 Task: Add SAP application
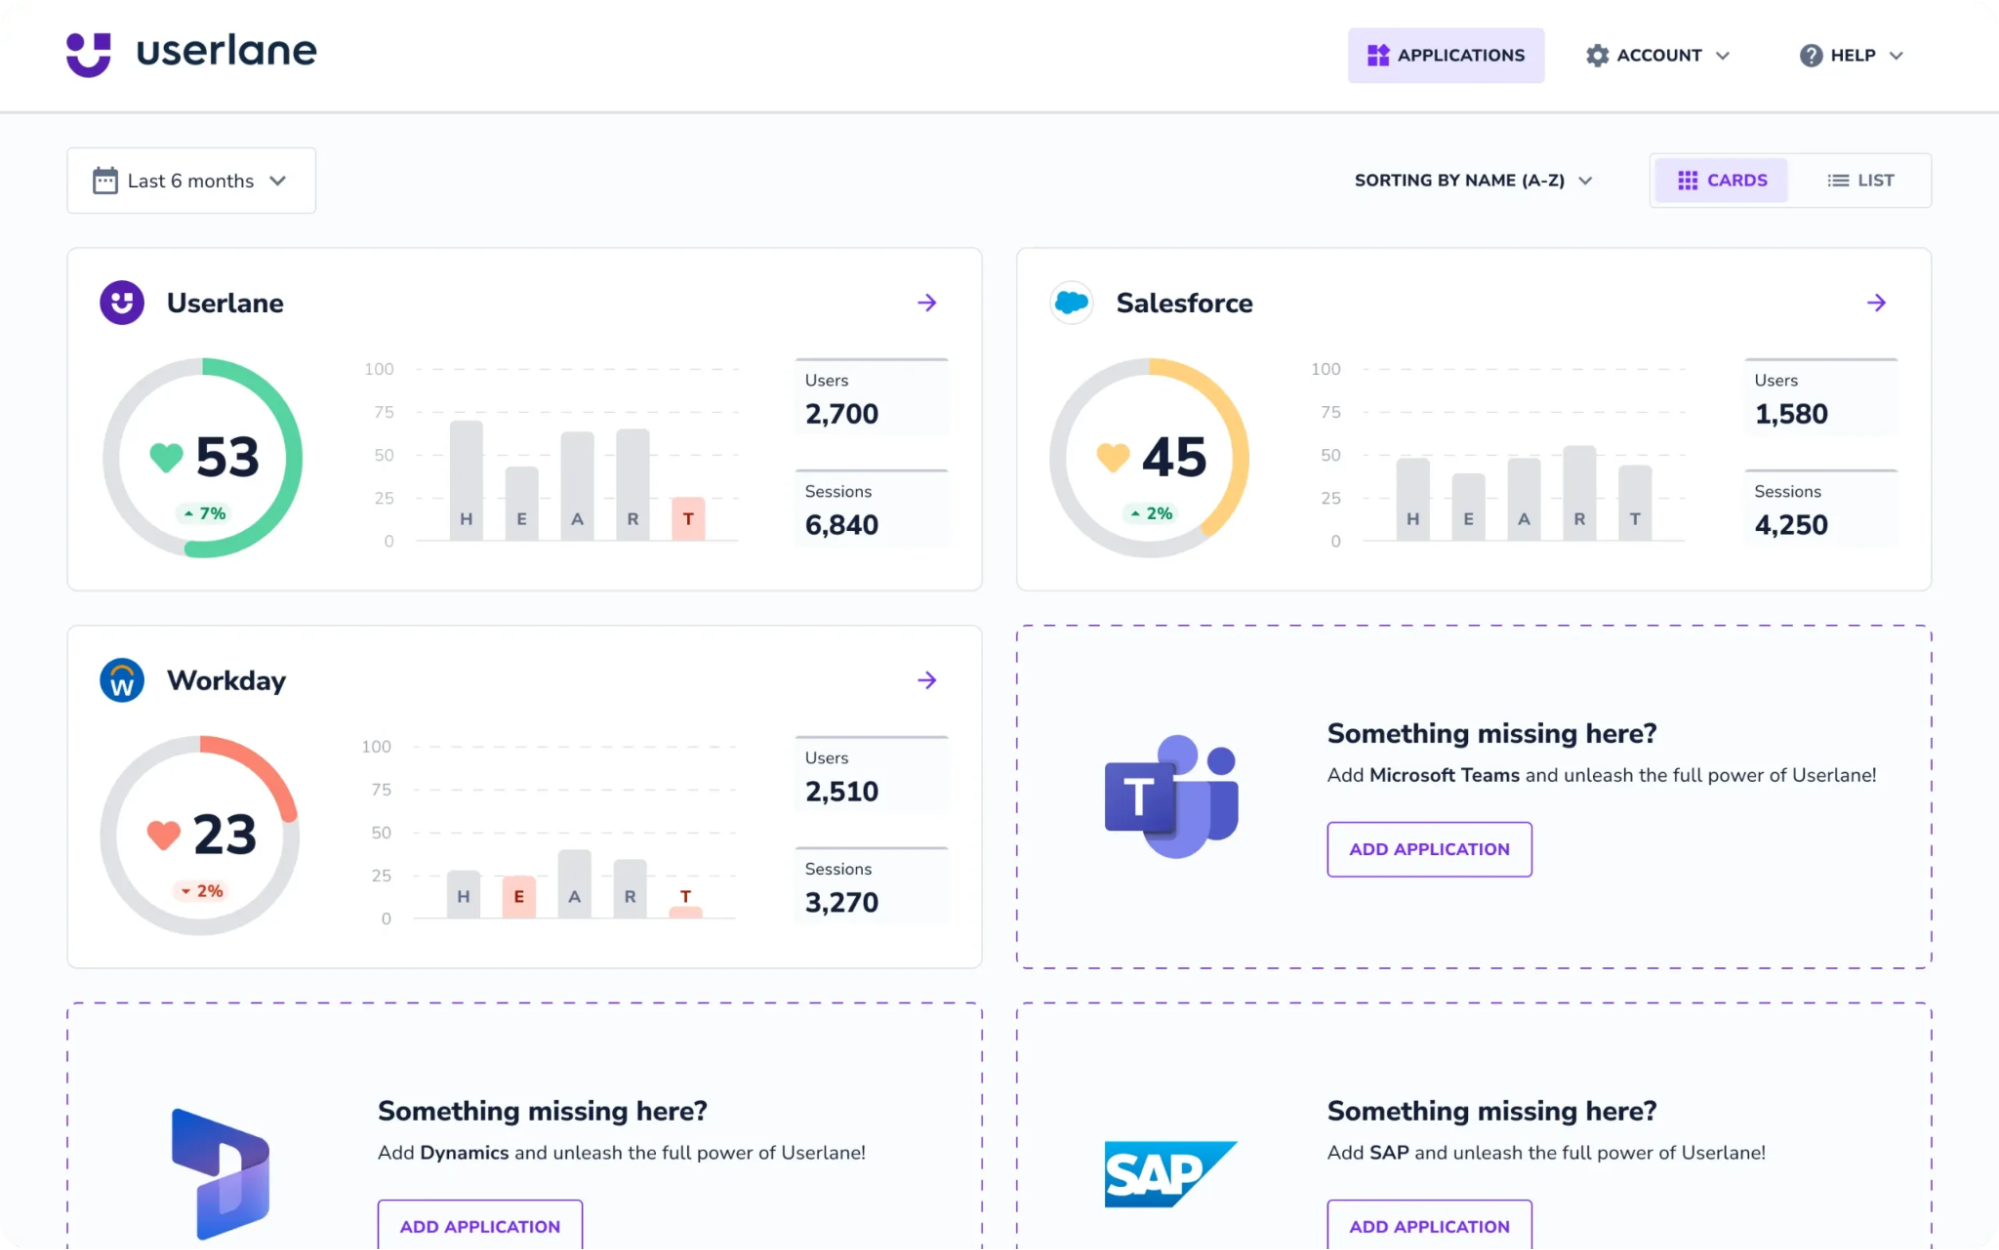1429,1225
